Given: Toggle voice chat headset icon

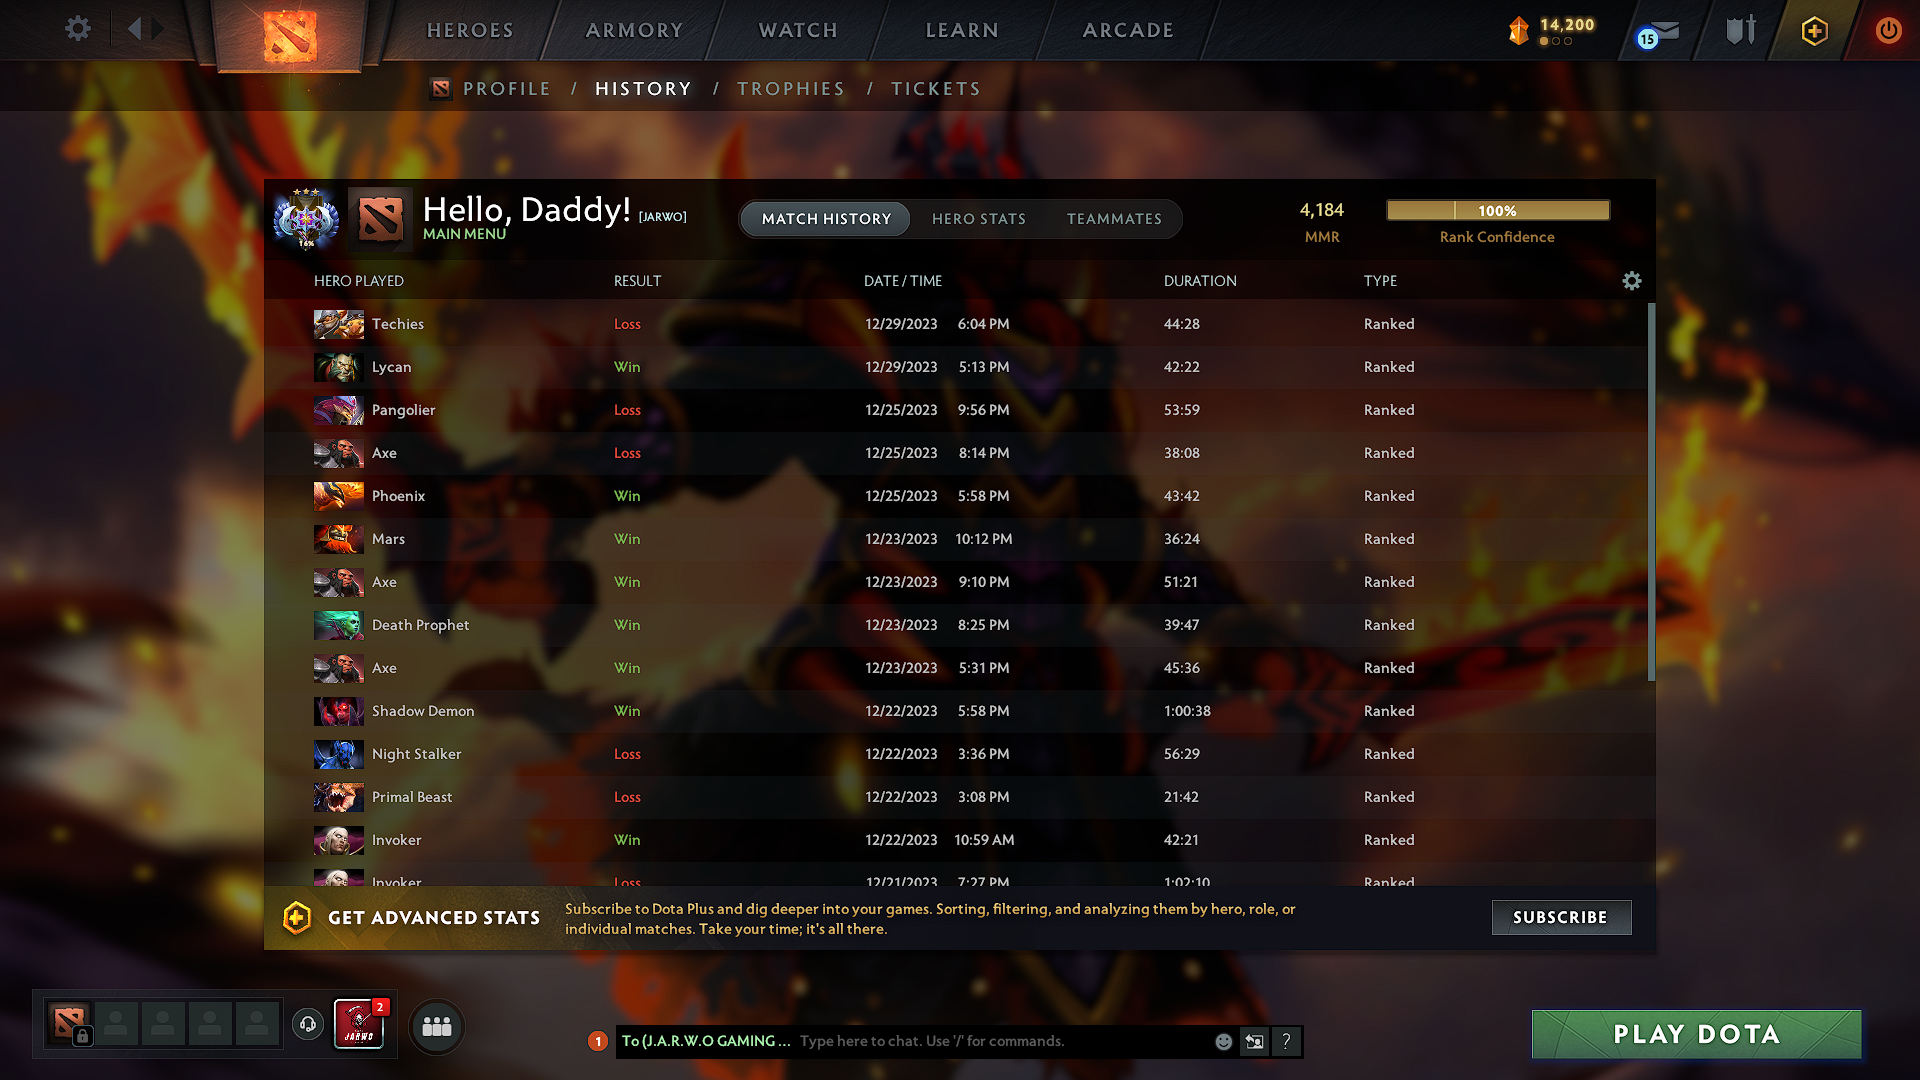Looking at the screenshot, I should point(308,1024).
